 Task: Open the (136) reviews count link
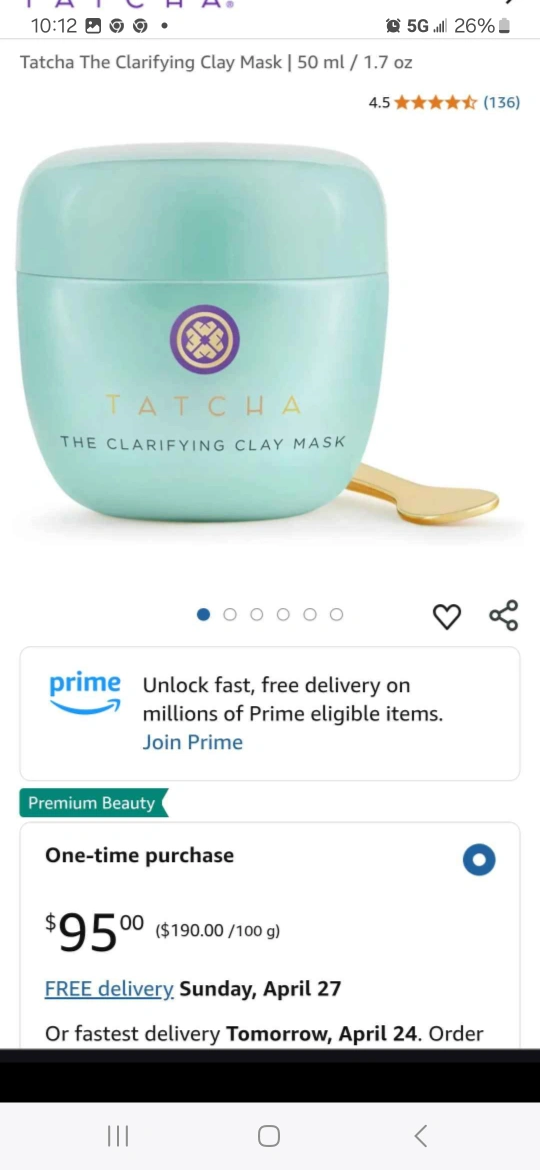tap(501, 102)
